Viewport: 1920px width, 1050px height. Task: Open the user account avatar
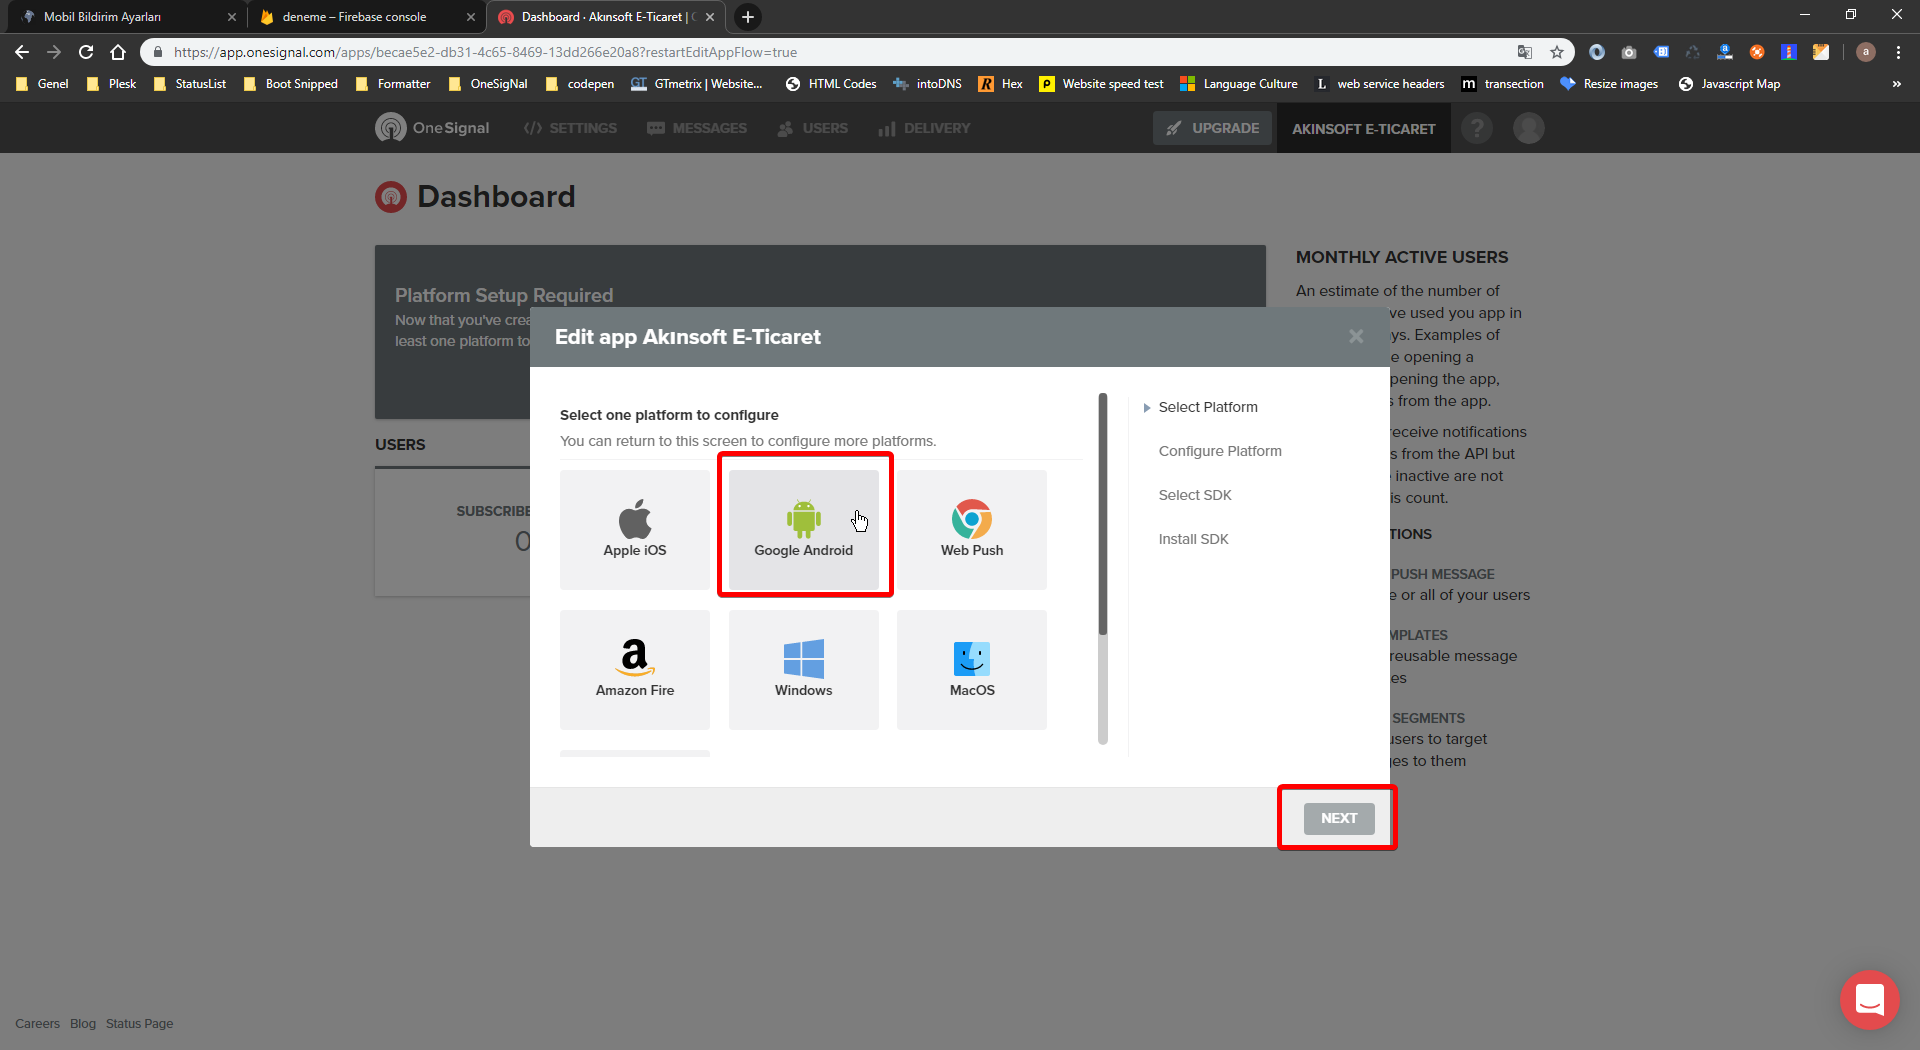click(x=1529, y=128)
